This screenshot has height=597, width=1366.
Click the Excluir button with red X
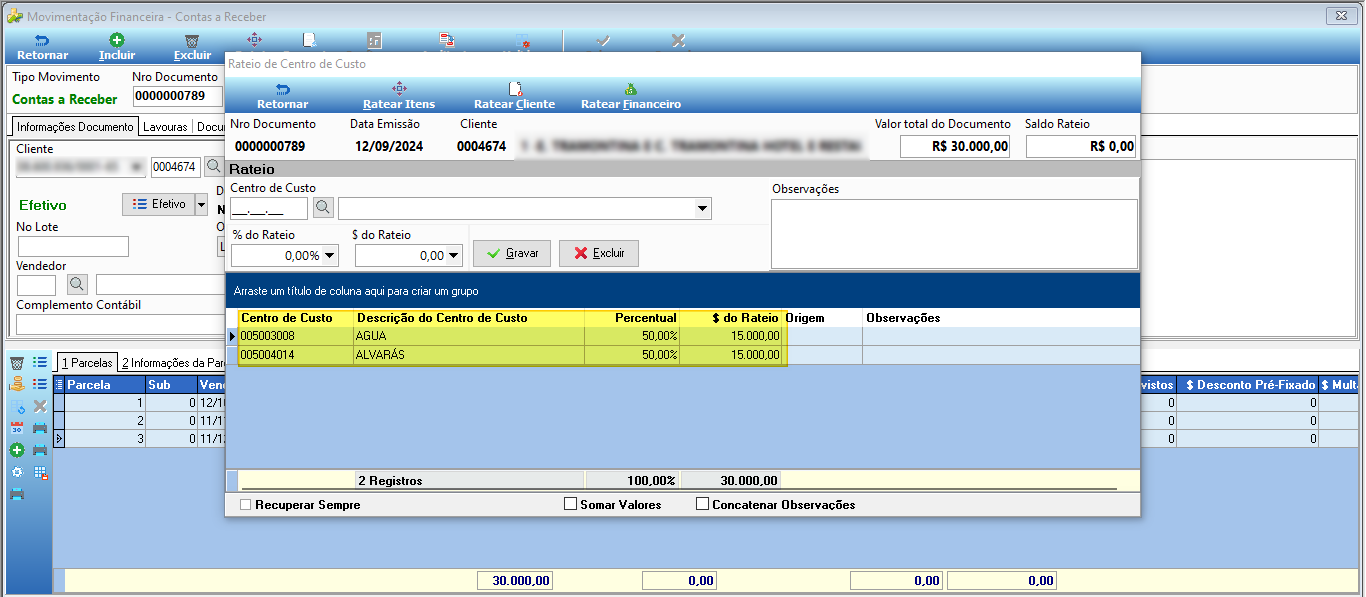[599, 254]
